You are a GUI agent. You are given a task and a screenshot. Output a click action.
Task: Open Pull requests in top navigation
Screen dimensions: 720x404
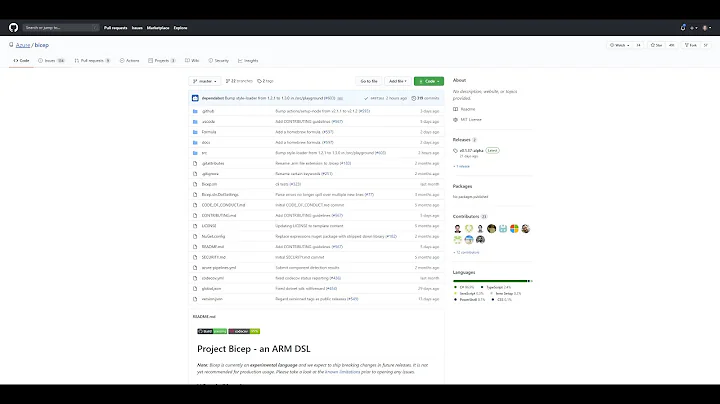point(115,28)
